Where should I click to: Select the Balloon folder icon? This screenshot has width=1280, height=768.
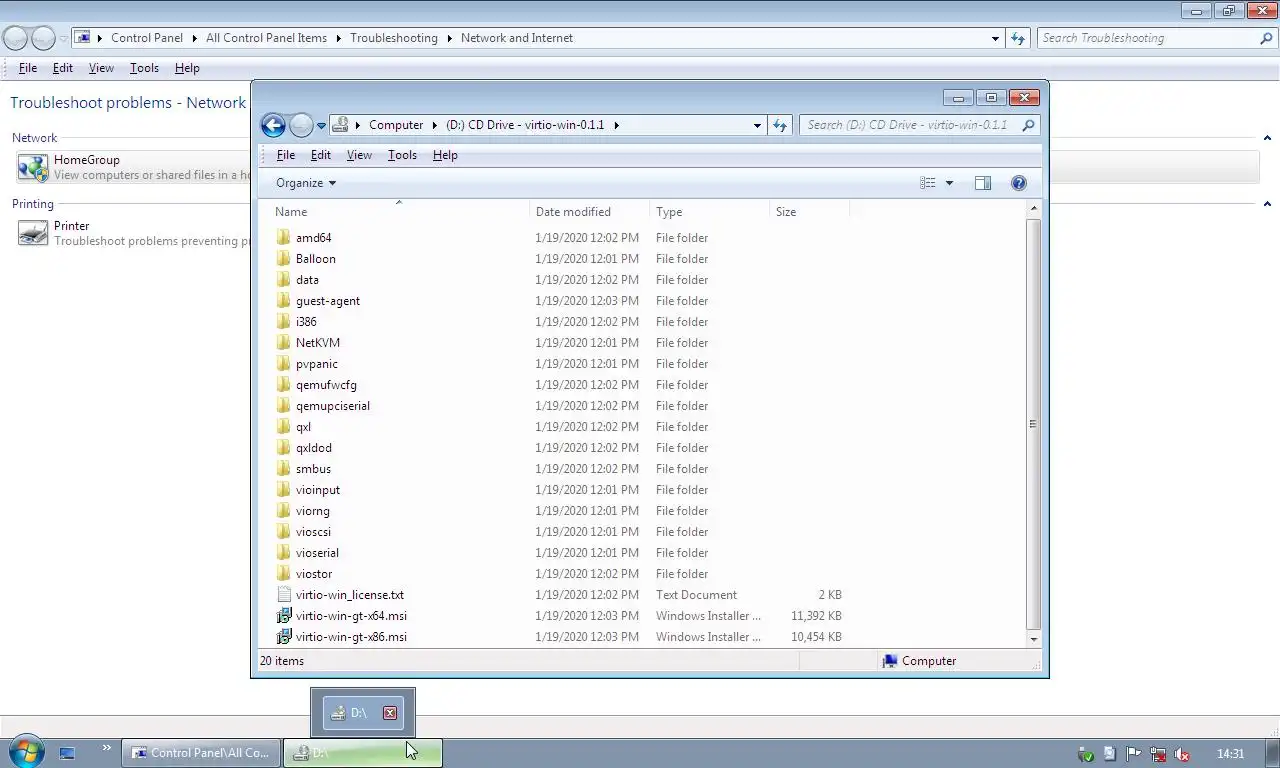(x=284, y=259)
